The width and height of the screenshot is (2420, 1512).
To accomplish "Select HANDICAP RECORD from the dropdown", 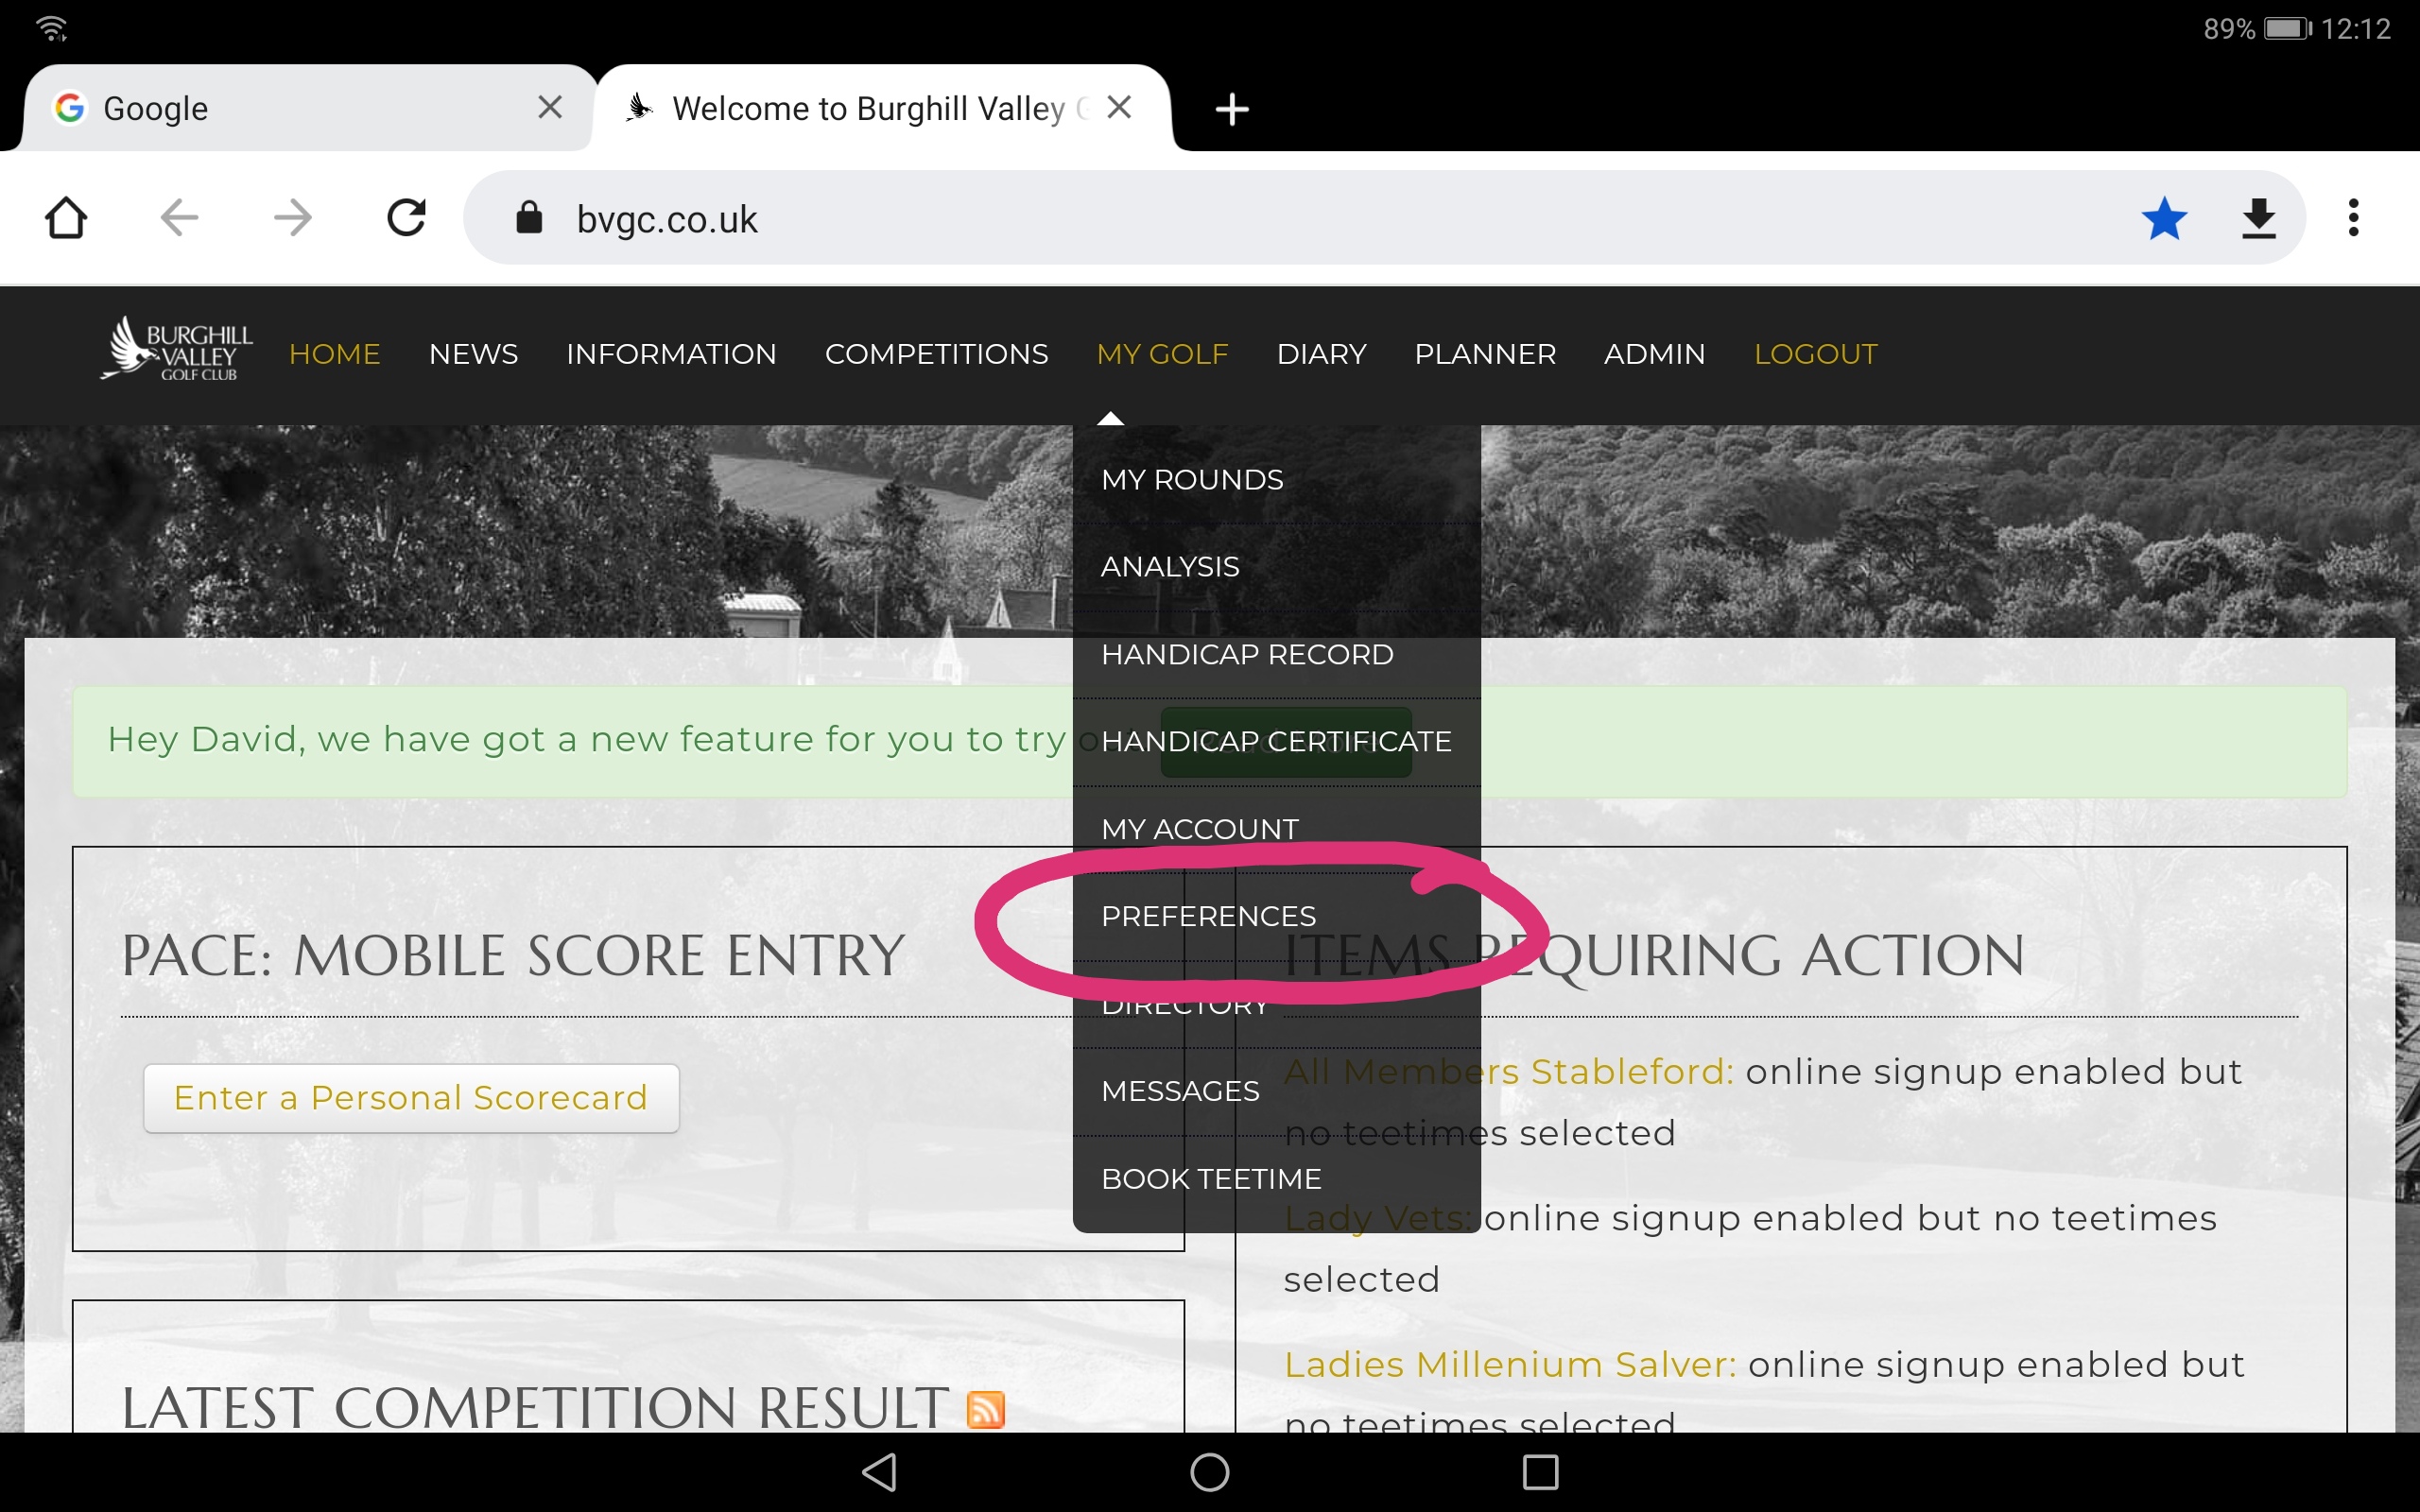I will (x=1276, y=655).
